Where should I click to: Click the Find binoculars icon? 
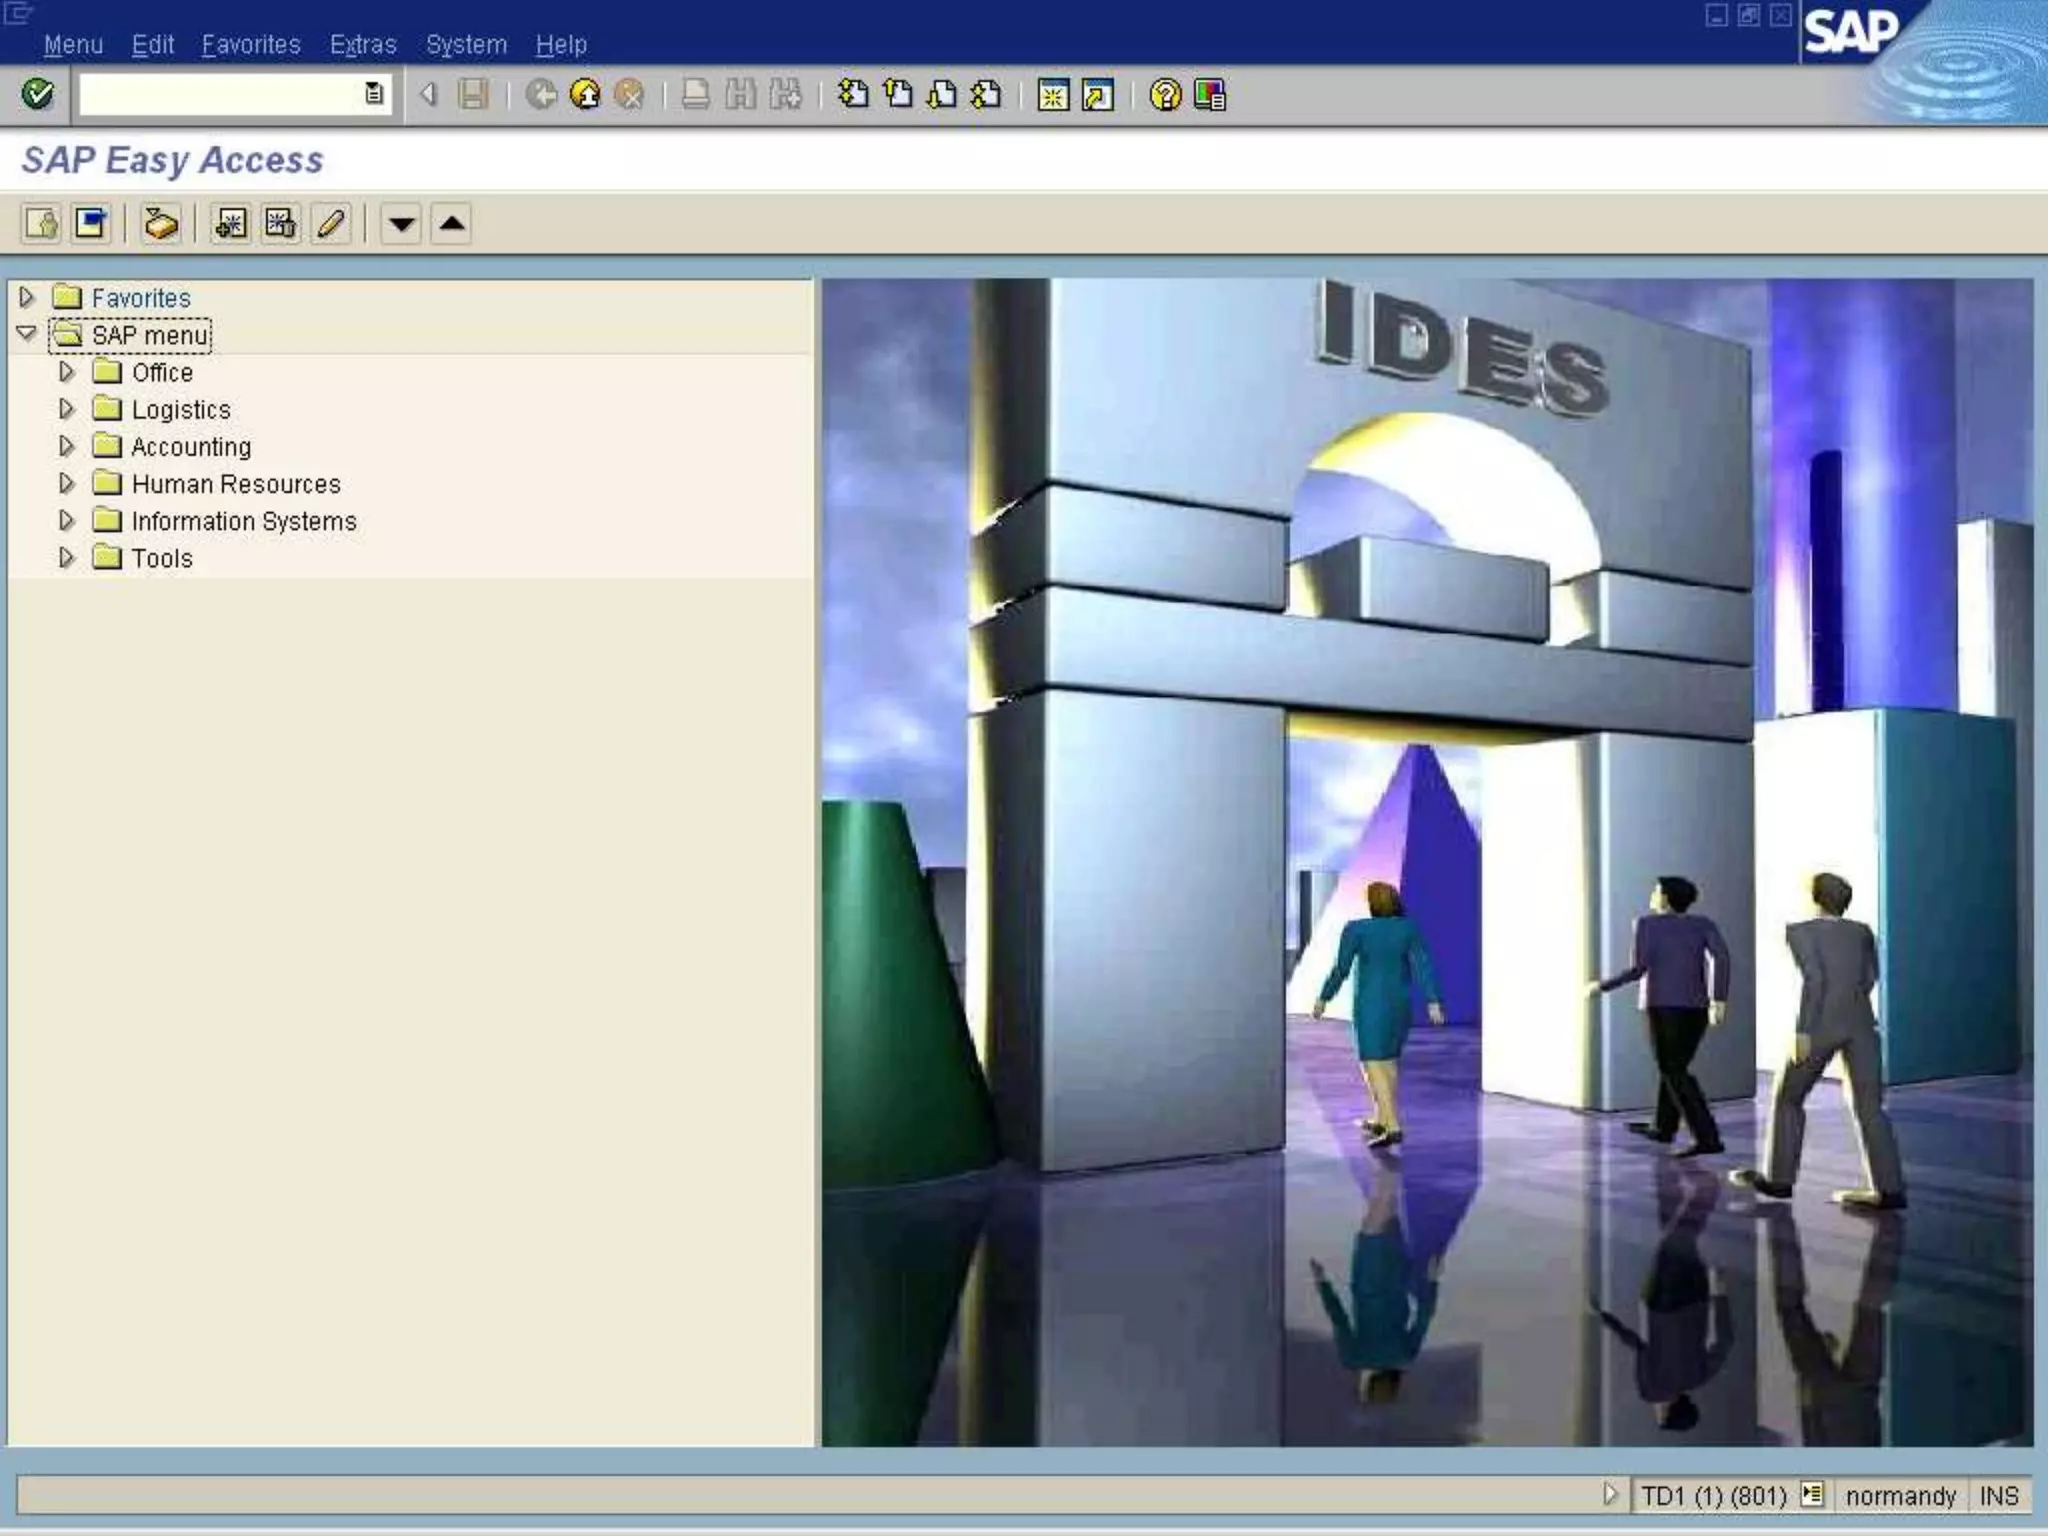pos(741,95)
